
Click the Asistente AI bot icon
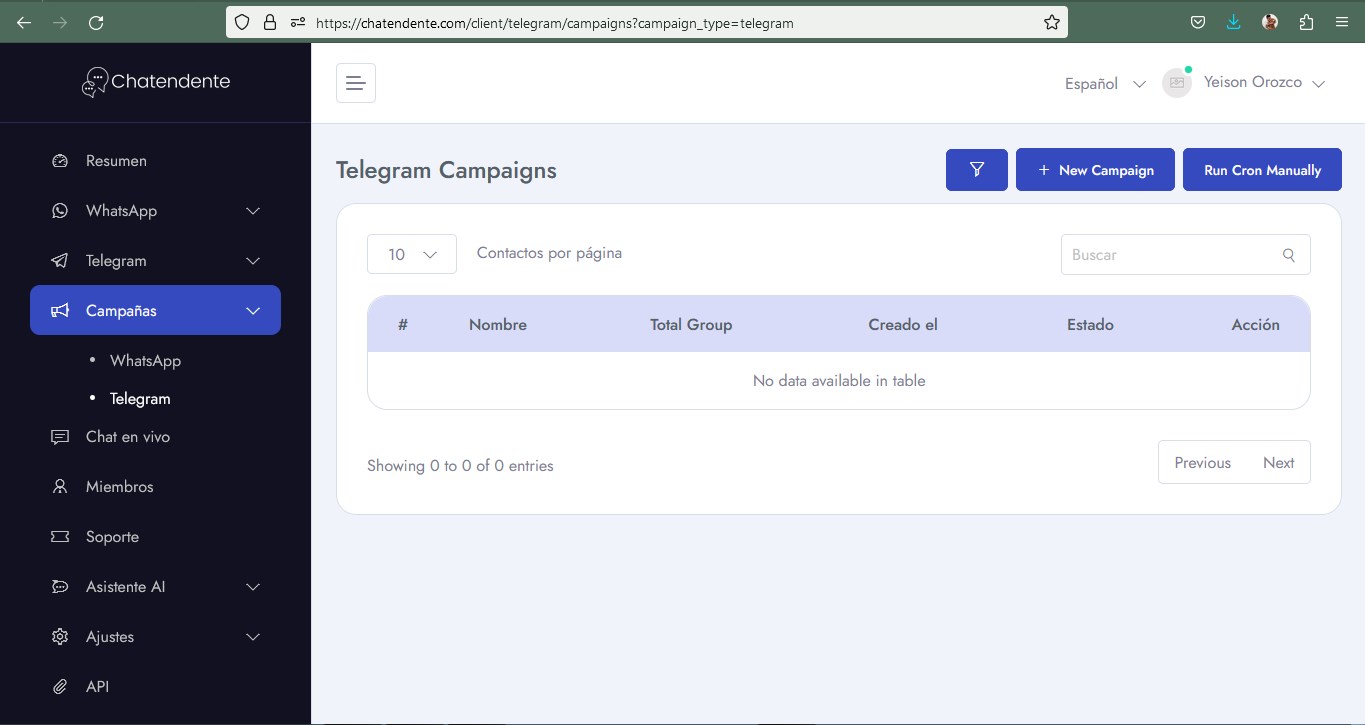(60, 587)
